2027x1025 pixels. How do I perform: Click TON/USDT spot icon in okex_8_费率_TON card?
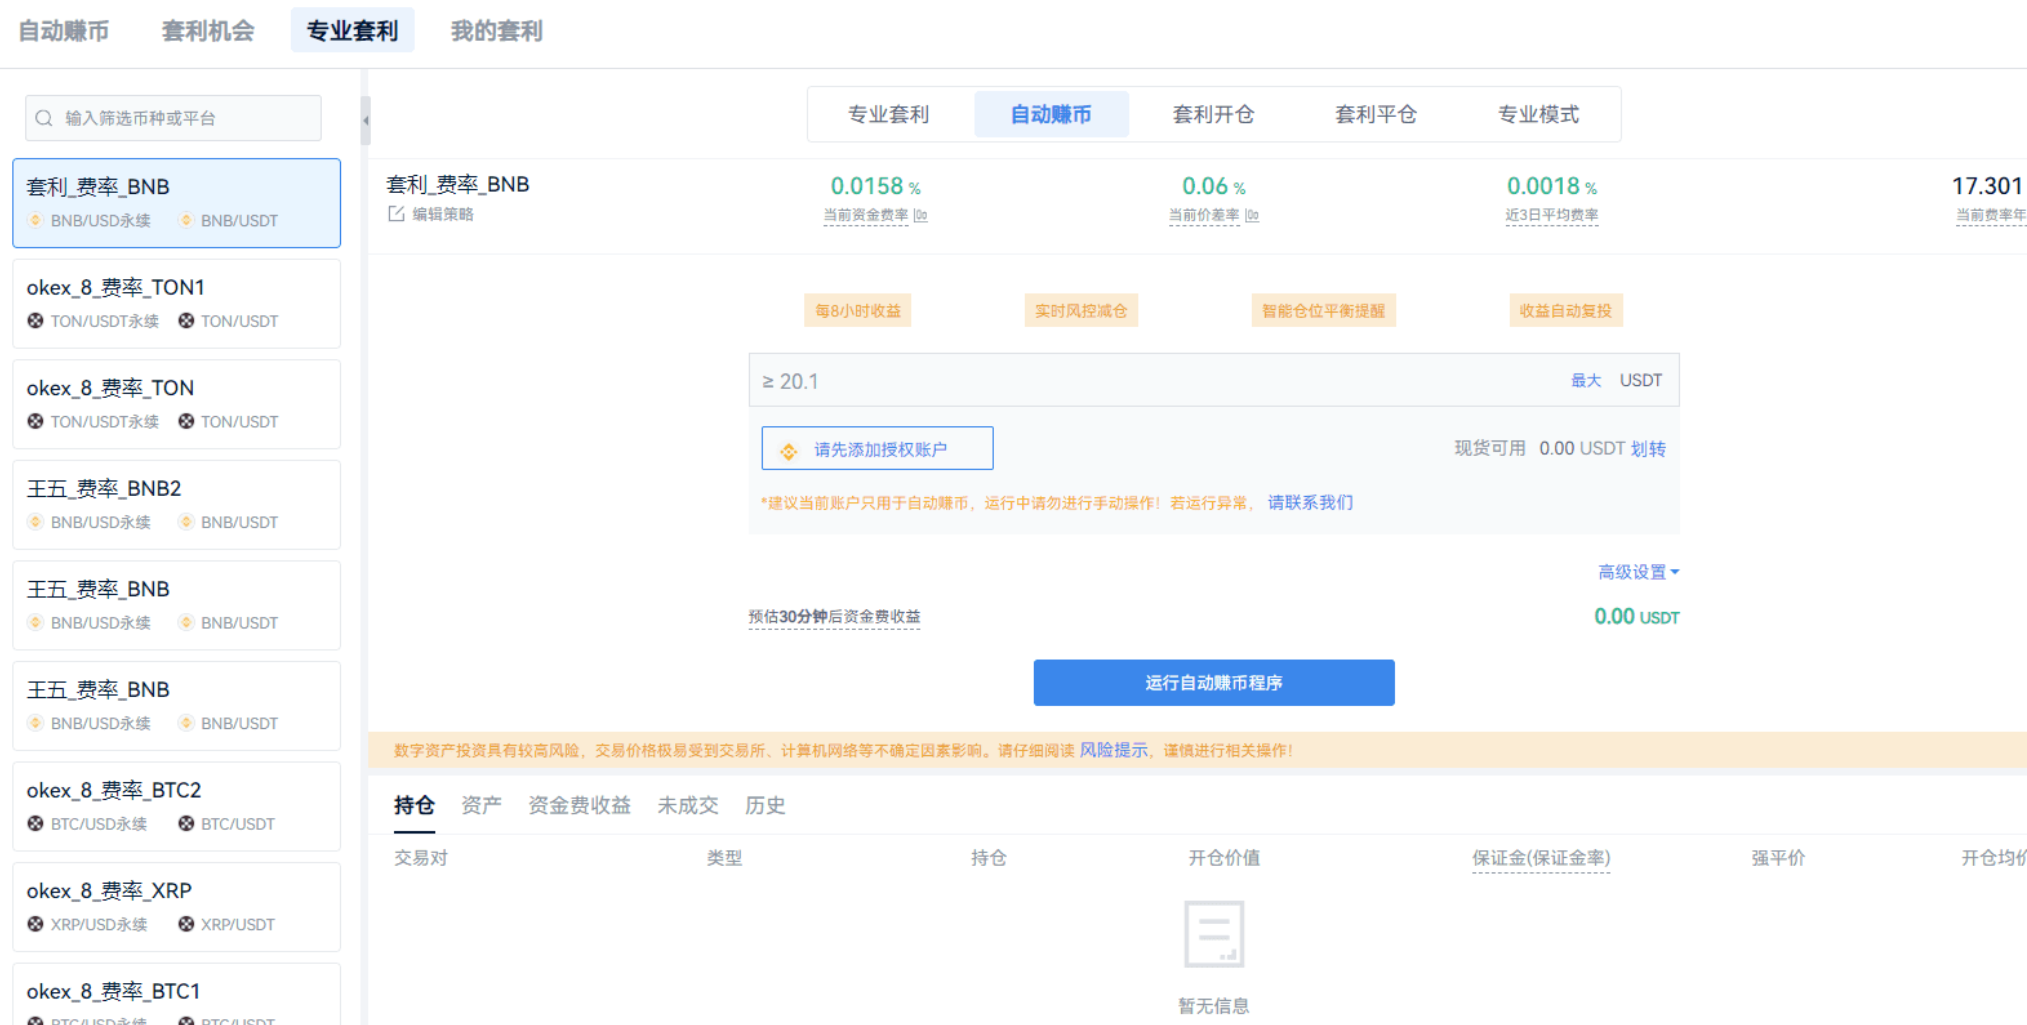[186, 421]
